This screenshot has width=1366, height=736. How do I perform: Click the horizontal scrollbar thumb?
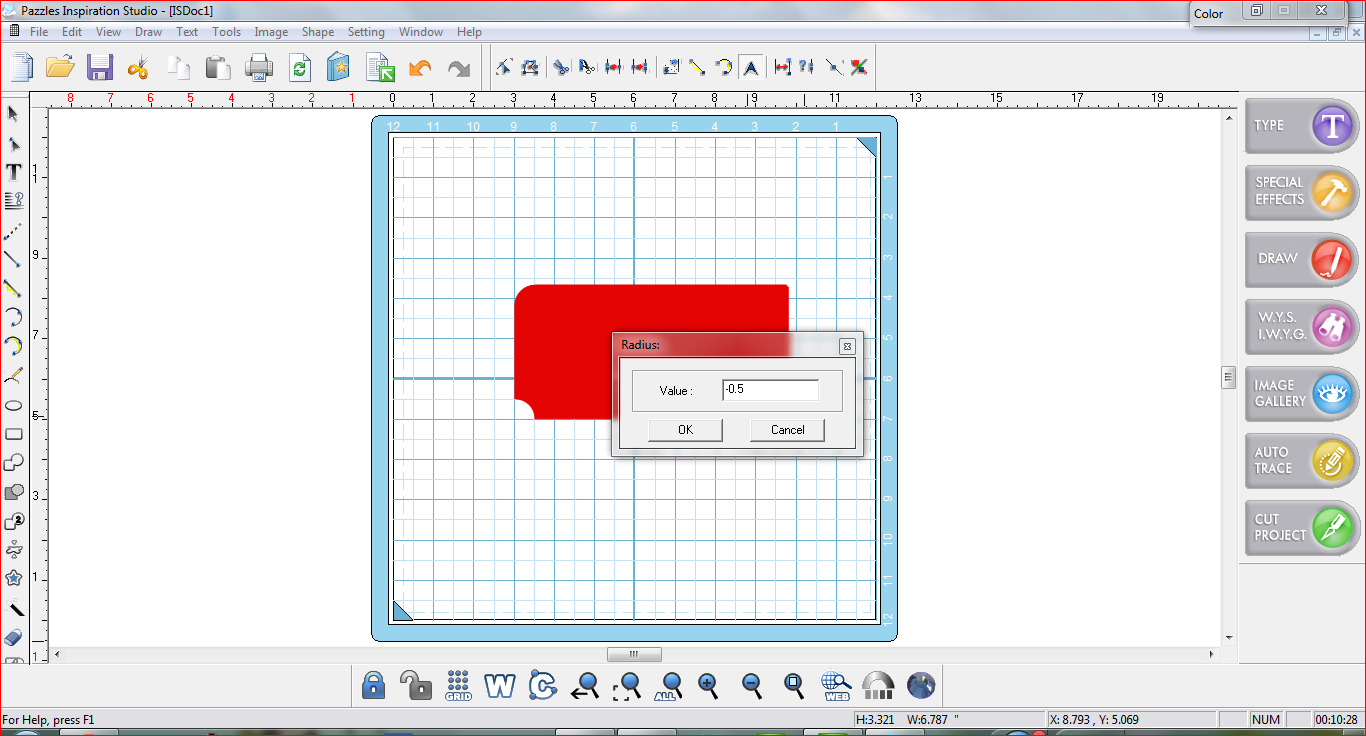pos(634,655)
